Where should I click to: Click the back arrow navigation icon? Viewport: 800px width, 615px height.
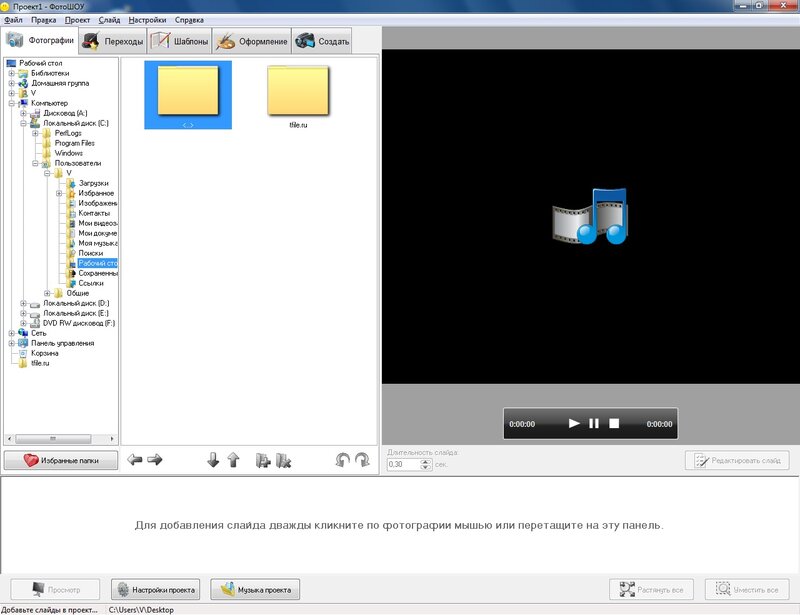tap(135, 460)
